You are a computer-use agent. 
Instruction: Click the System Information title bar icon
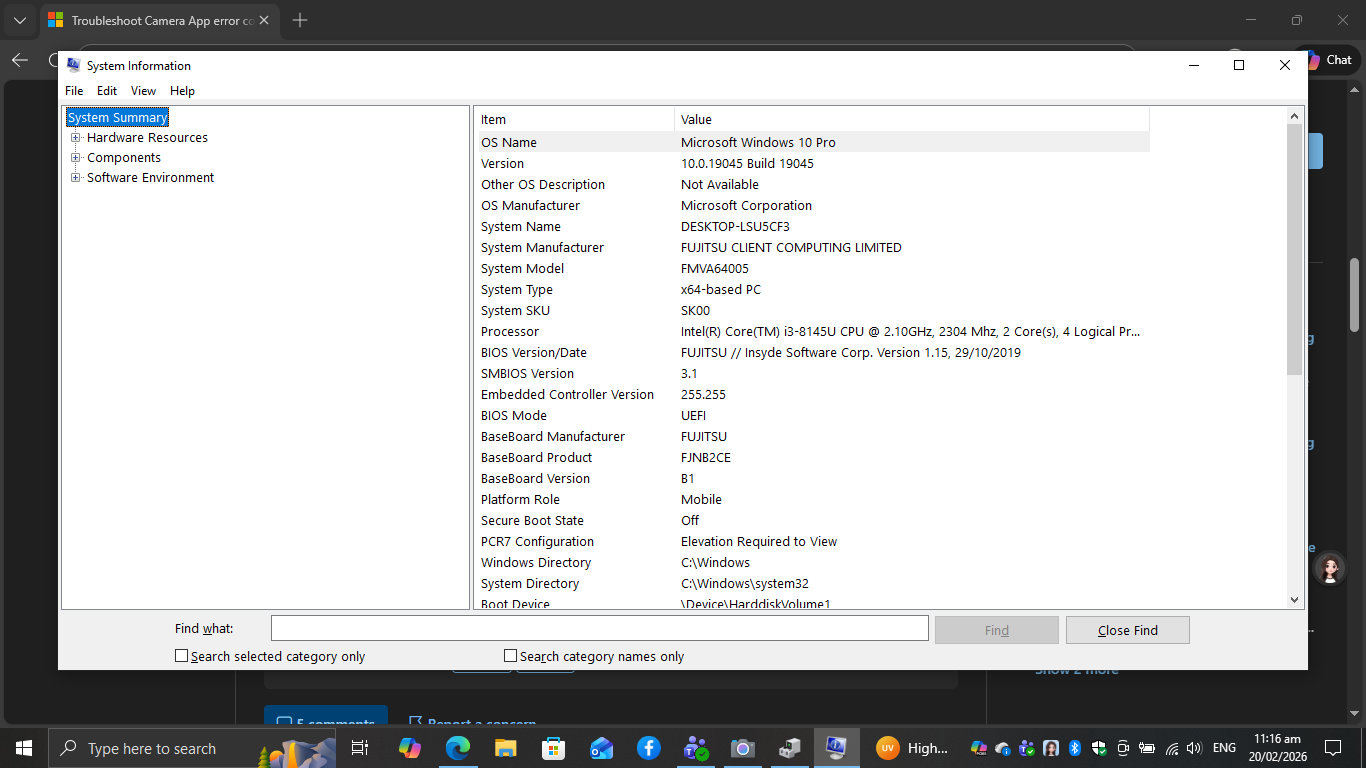click(74, 65)
